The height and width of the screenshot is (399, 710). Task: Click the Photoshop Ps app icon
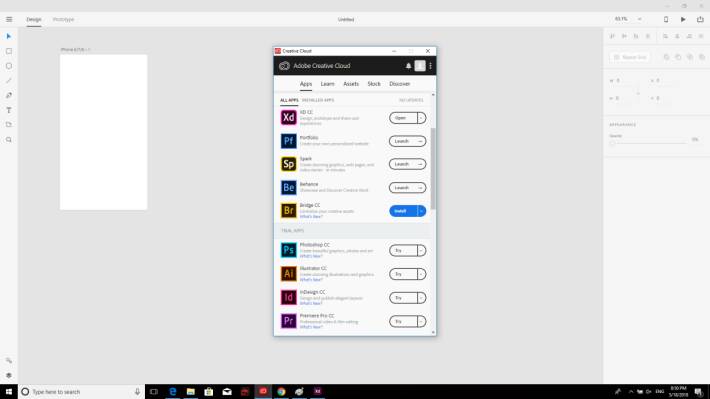(x=288, y=250)
